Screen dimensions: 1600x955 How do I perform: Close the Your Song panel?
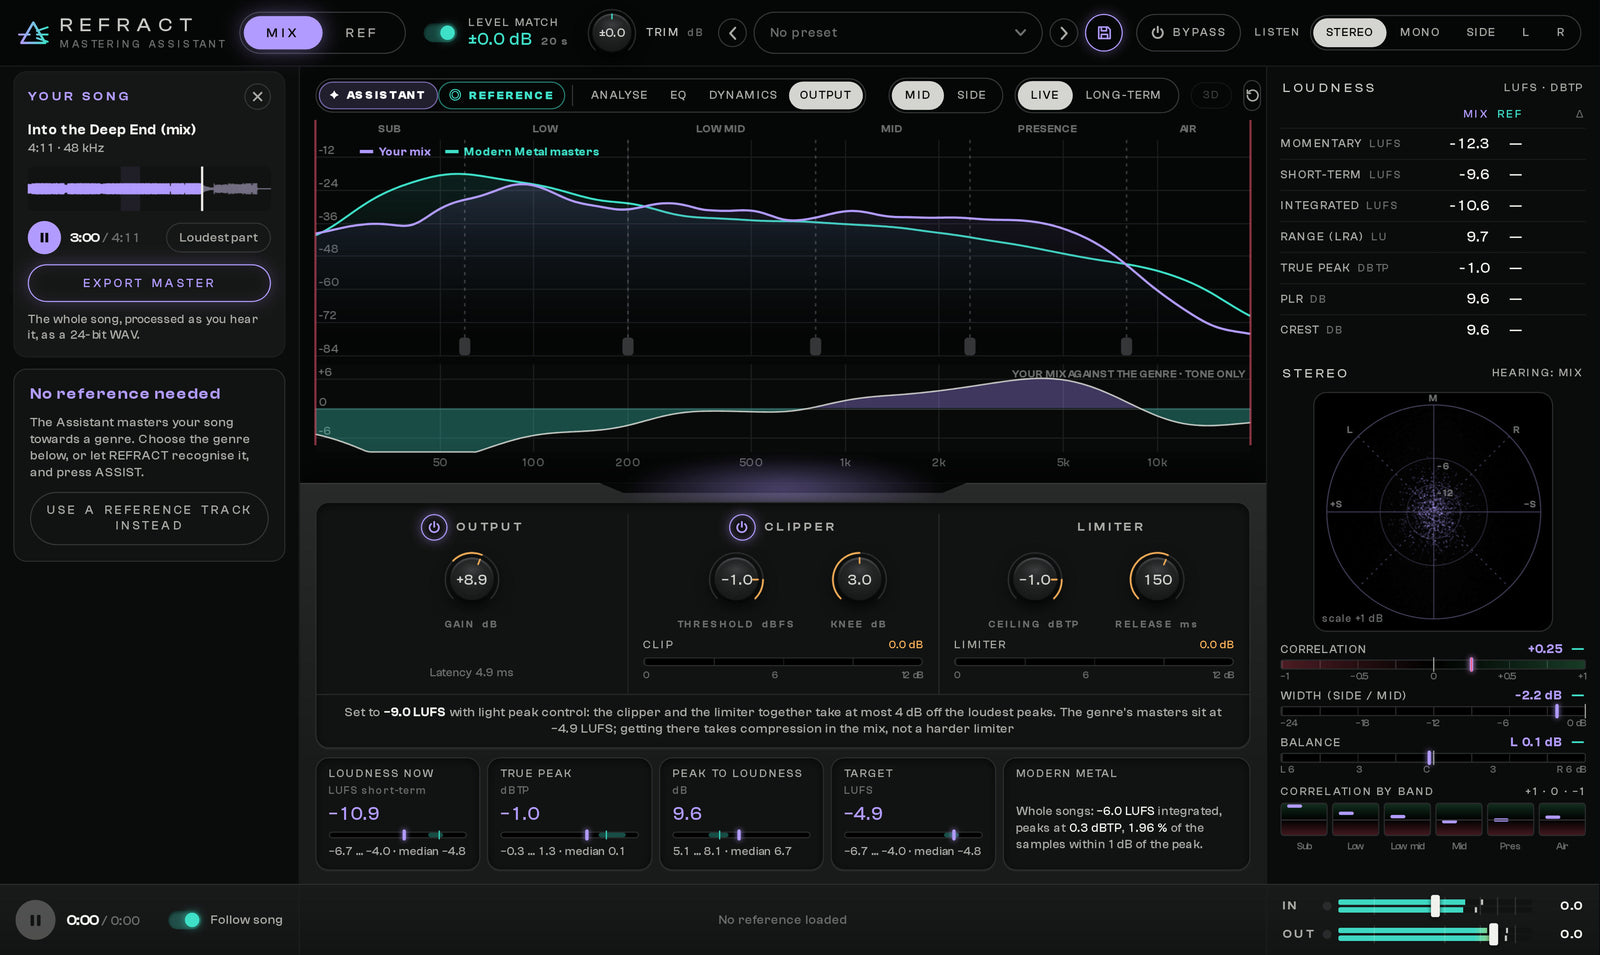(x=258, y=96)
